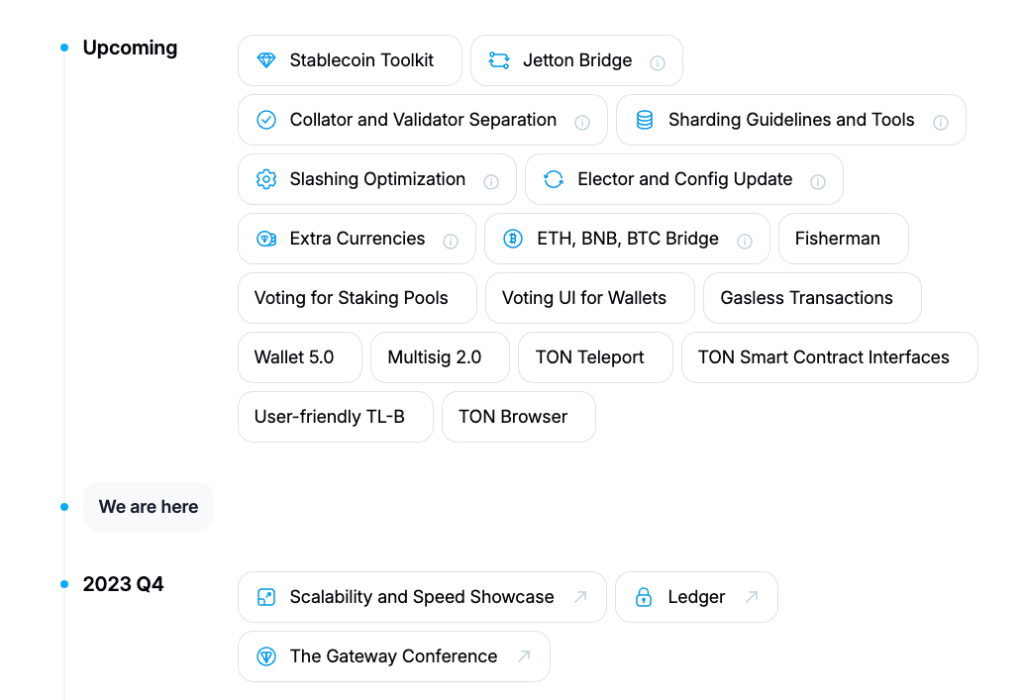The height and width of the screenshot is (700, 1024).
Task: Click the TON Browser chip
Action: (518, 416)
